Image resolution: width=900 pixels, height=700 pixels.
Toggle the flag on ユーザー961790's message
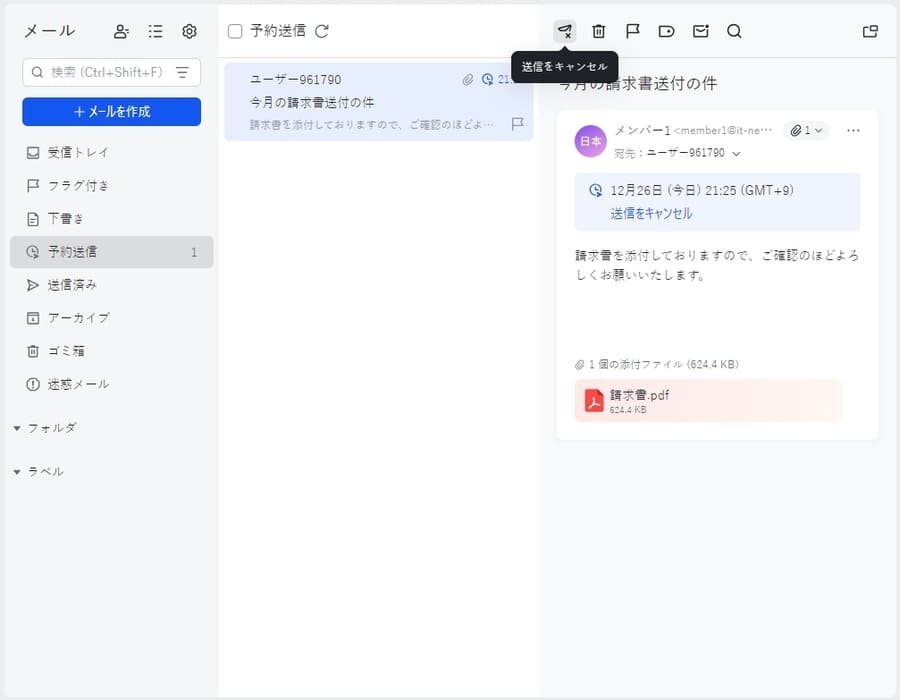(x=516, y=125)
